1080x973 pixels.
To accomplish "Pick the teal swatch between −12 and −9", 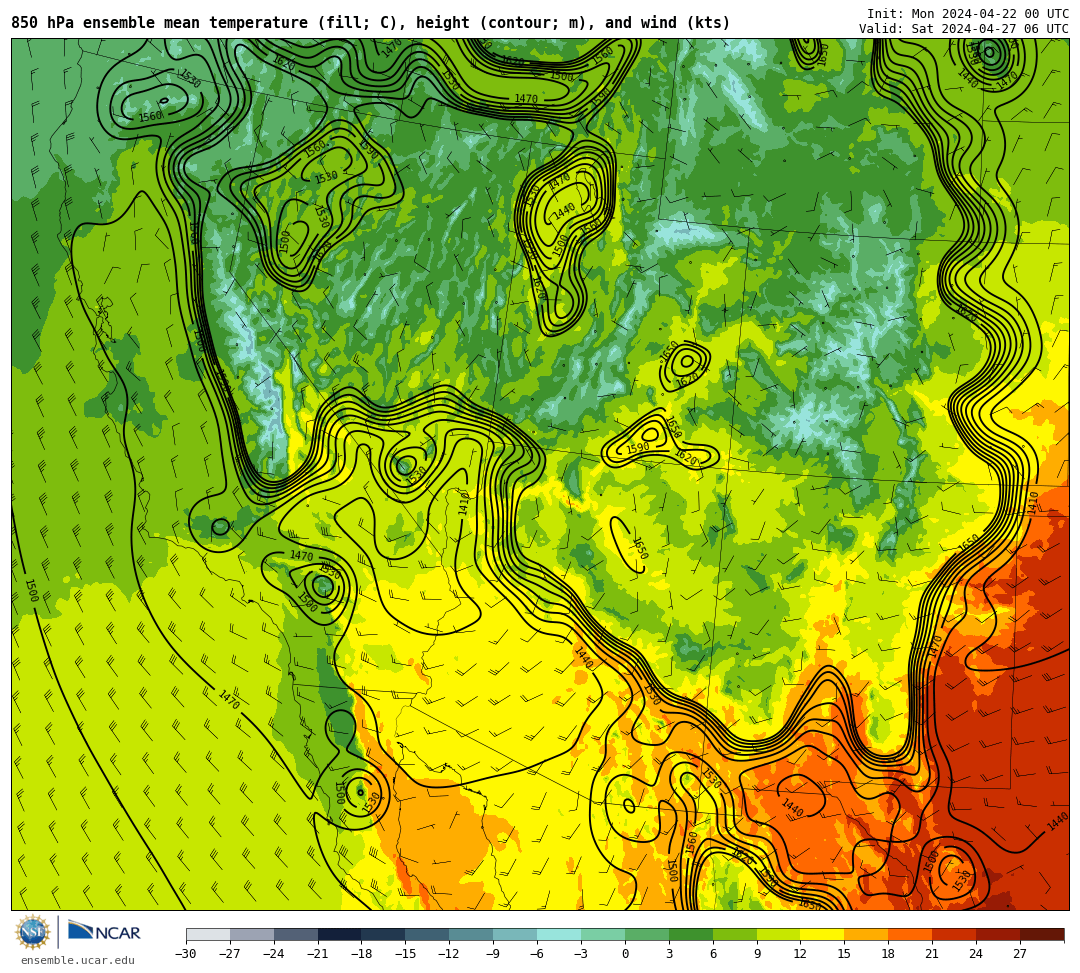I will click(x=472, y=934).
